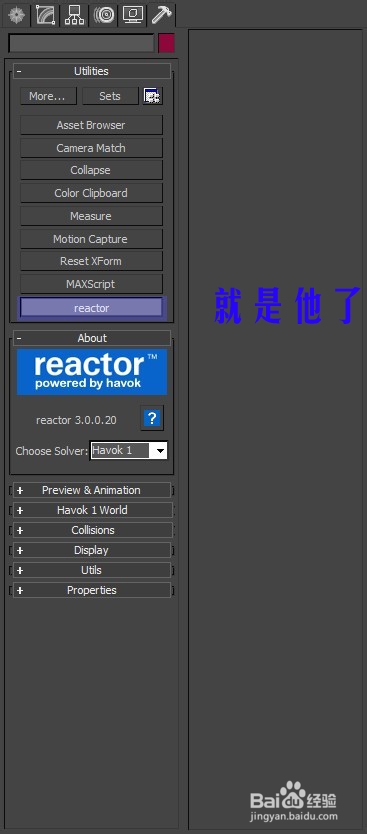Open the Create panel tab
367x834 pixels.
click(16, 15)
